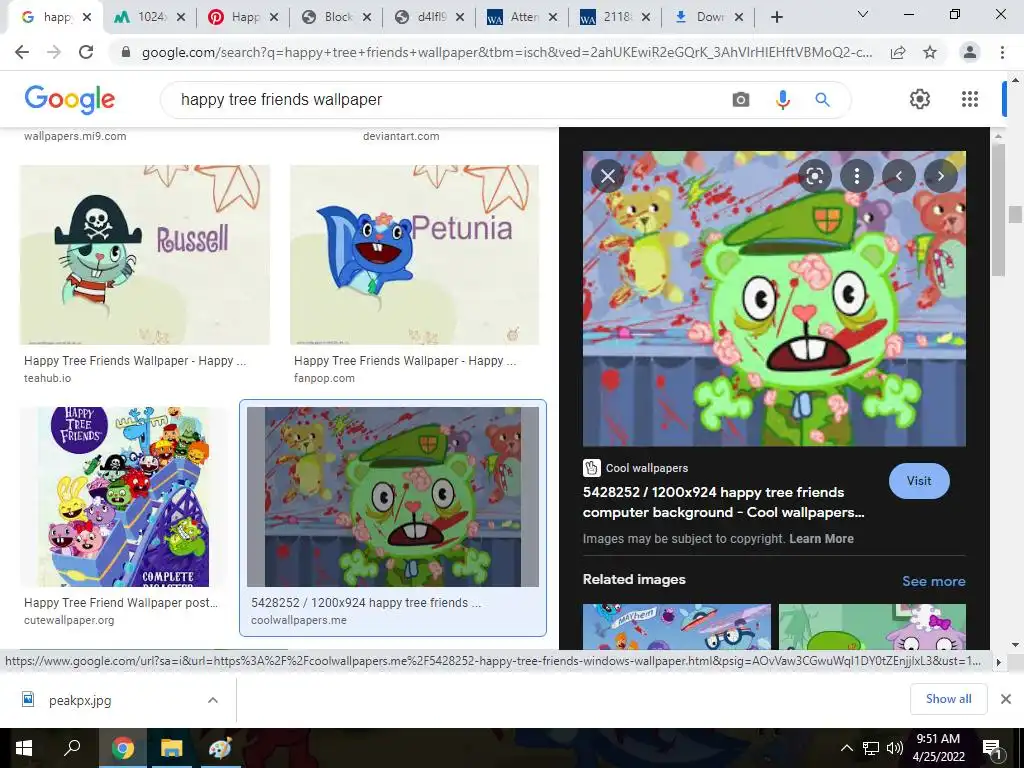The width and height of the screenshot is (1024, 768).
Task: Close the image preview panel
Action: point(607,176)
